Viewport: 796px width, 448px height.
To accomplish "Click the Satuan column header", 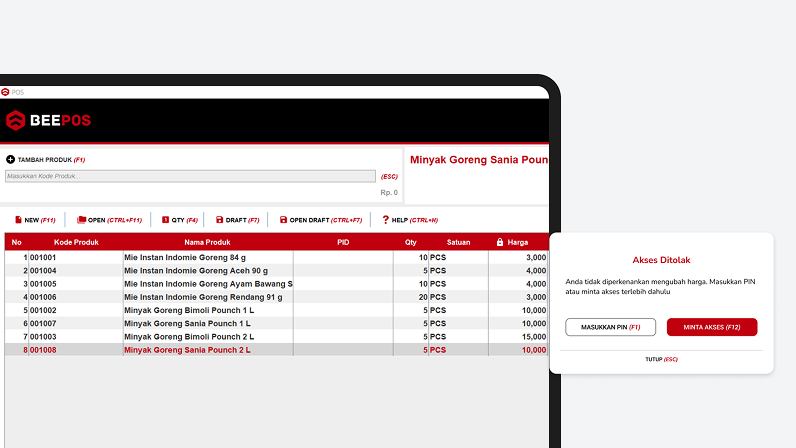I will coord(458,242).
